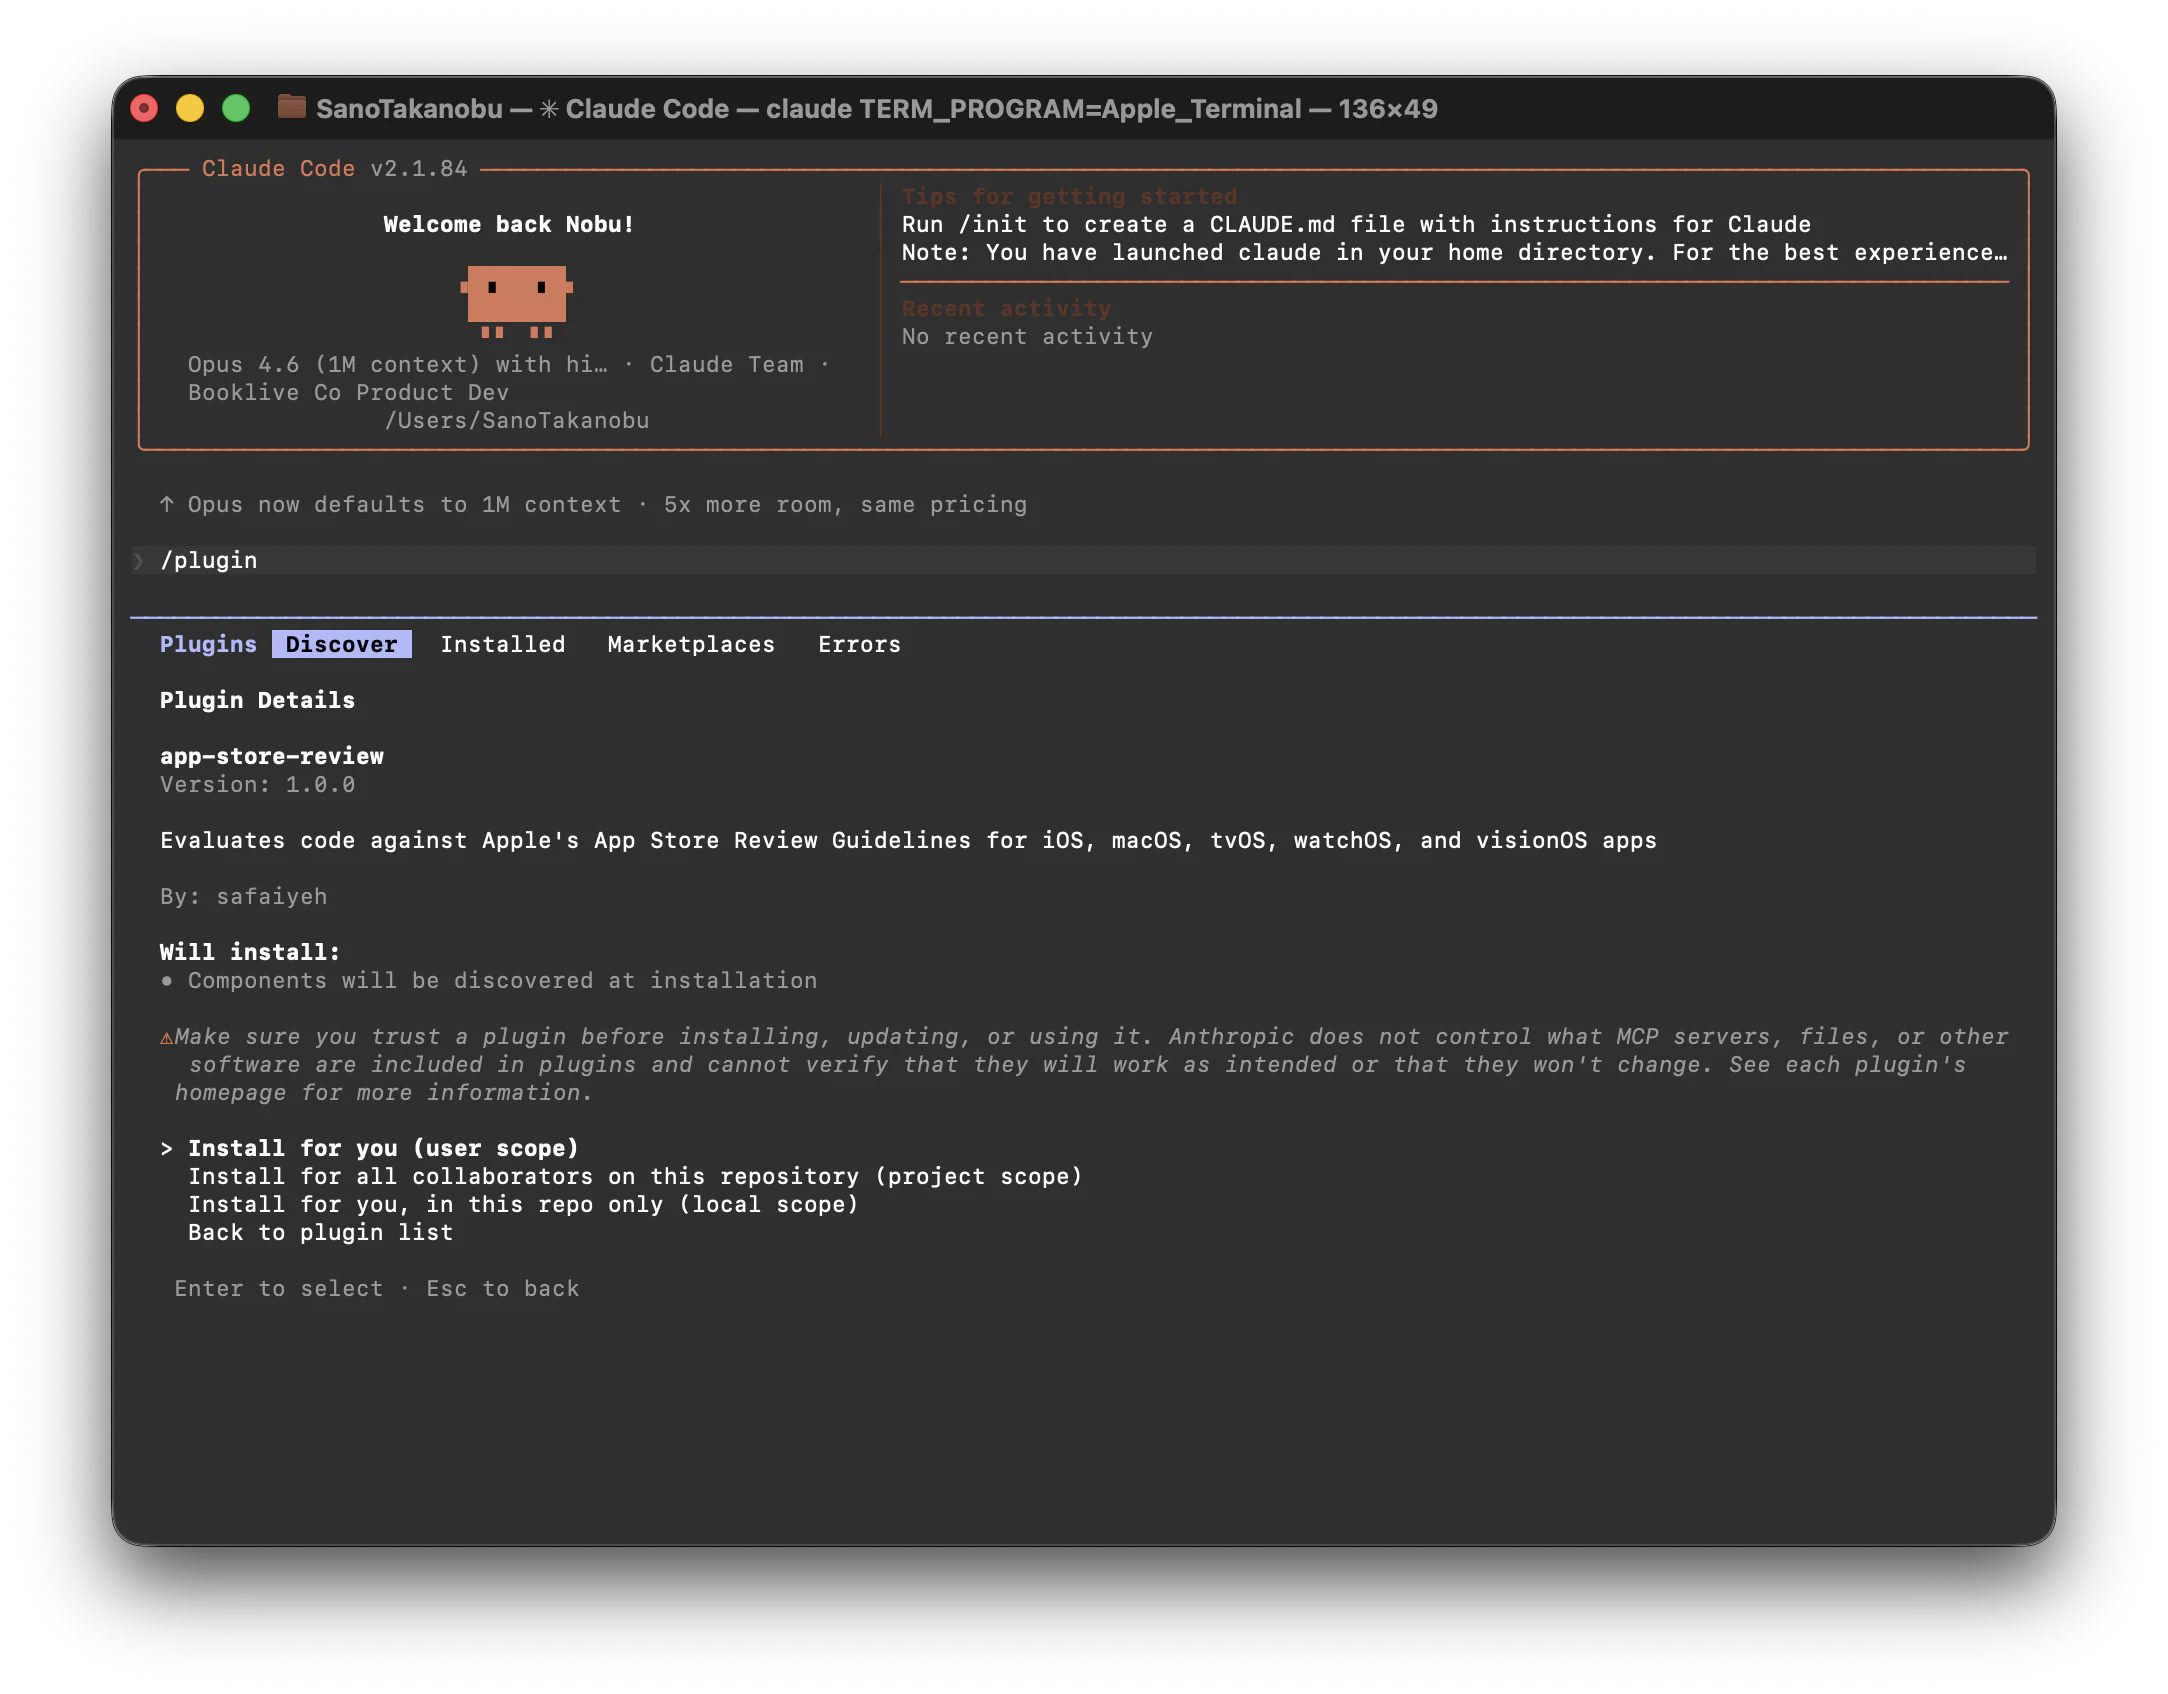
Task: Click the Claude Code v2.1.84 version label
Action: (334, 168)
